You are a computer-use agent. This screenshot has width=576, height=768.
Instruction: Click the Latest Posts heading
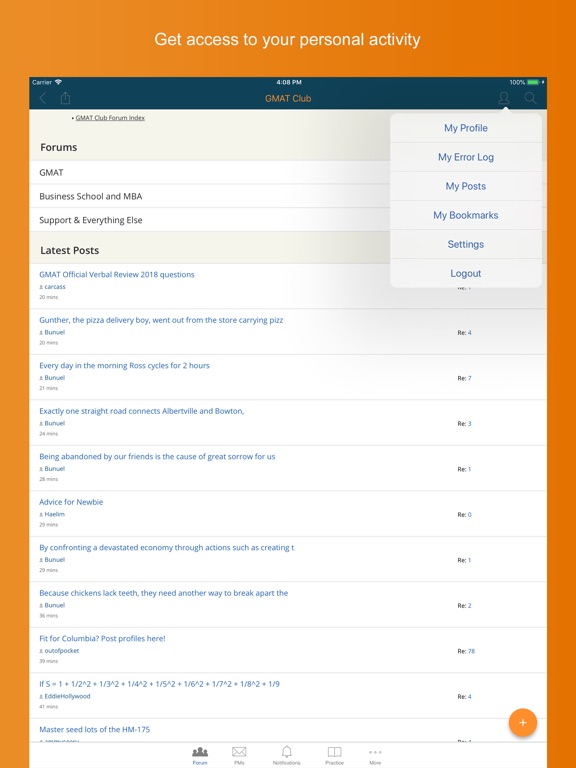70,250
